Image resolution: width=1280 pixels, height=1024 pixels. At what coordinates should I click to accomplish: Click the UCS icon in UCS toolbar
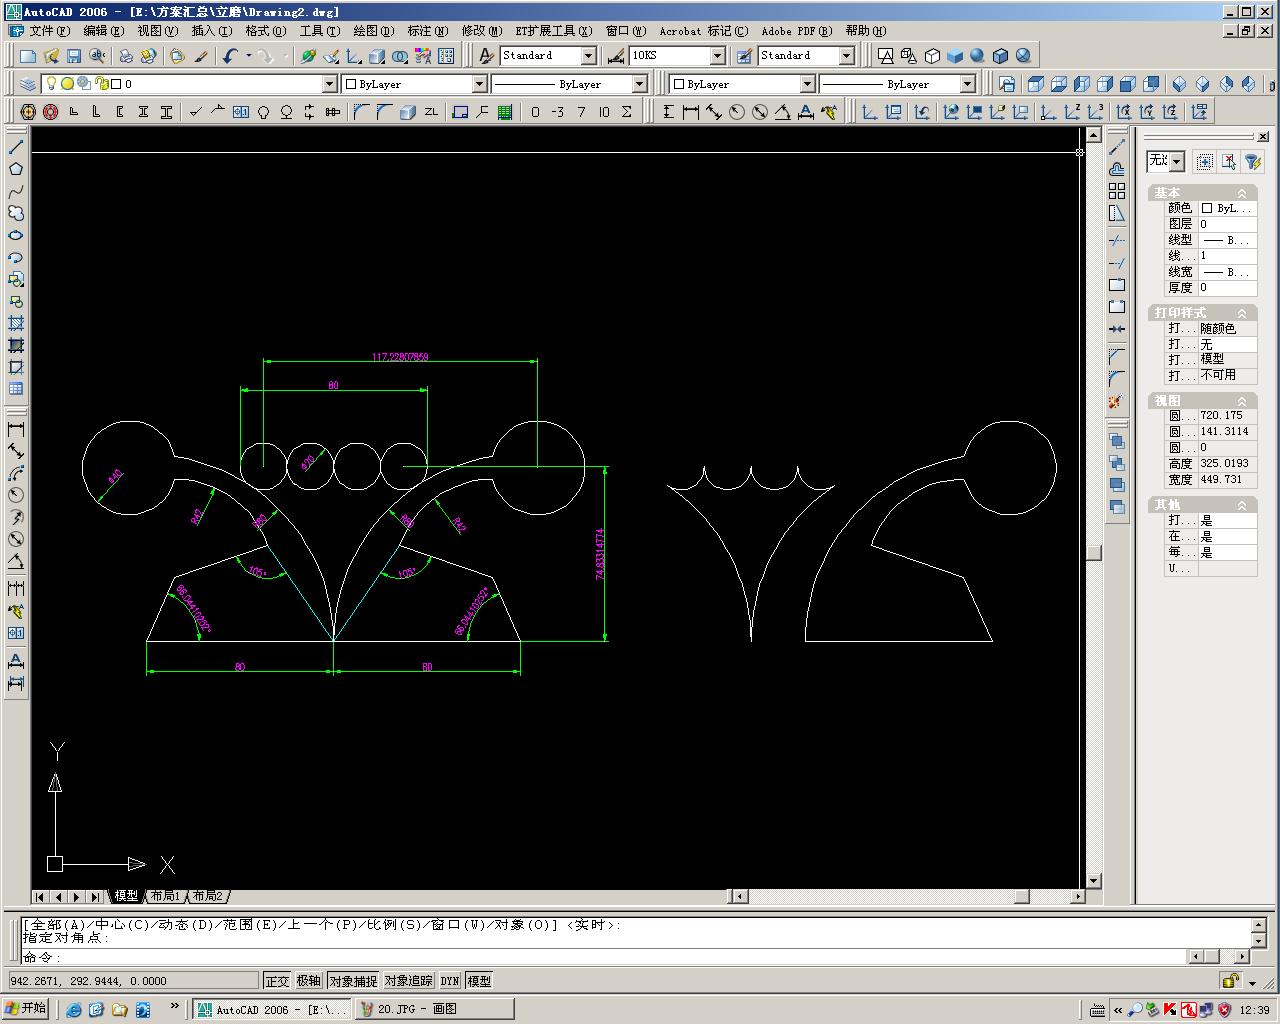click(870, 112)
